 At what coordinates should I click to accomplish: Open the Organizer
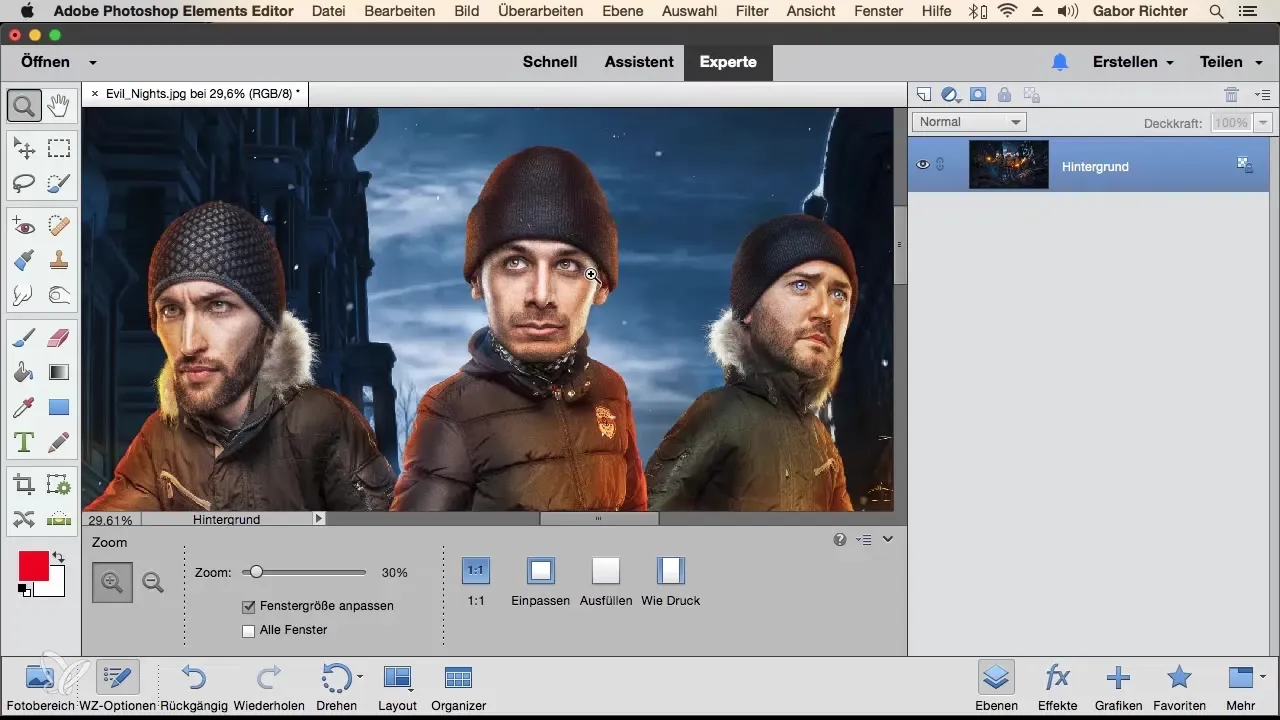coord(458,686)
